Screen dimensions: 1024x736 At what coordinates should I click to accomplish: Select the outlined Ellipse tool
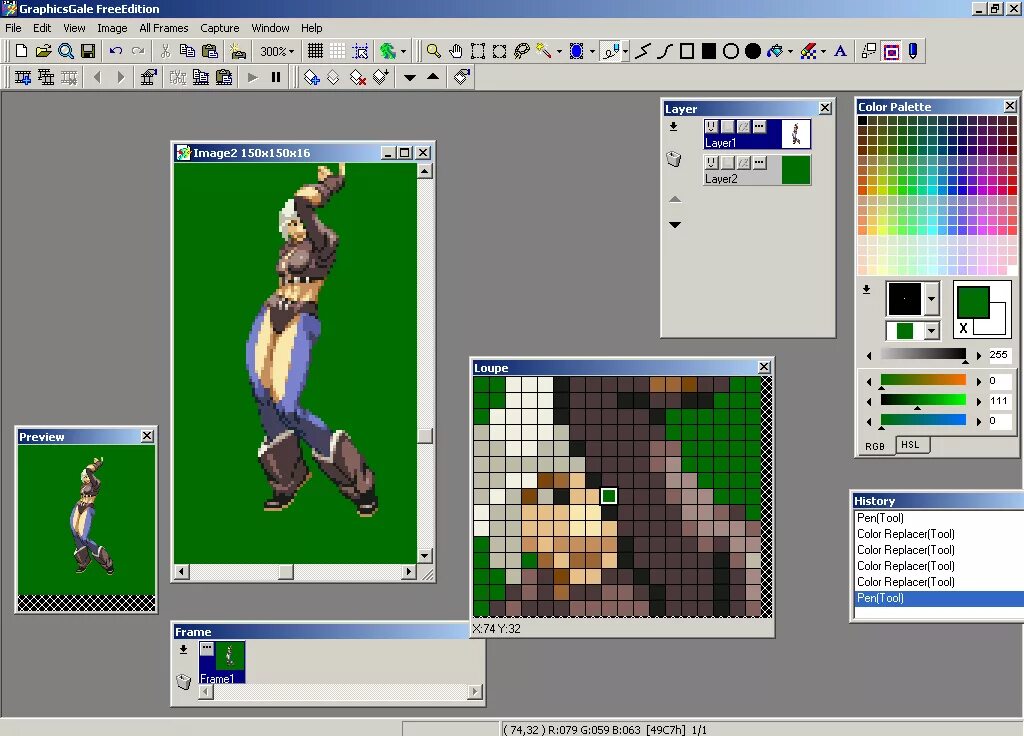click(x=731, y=51)
